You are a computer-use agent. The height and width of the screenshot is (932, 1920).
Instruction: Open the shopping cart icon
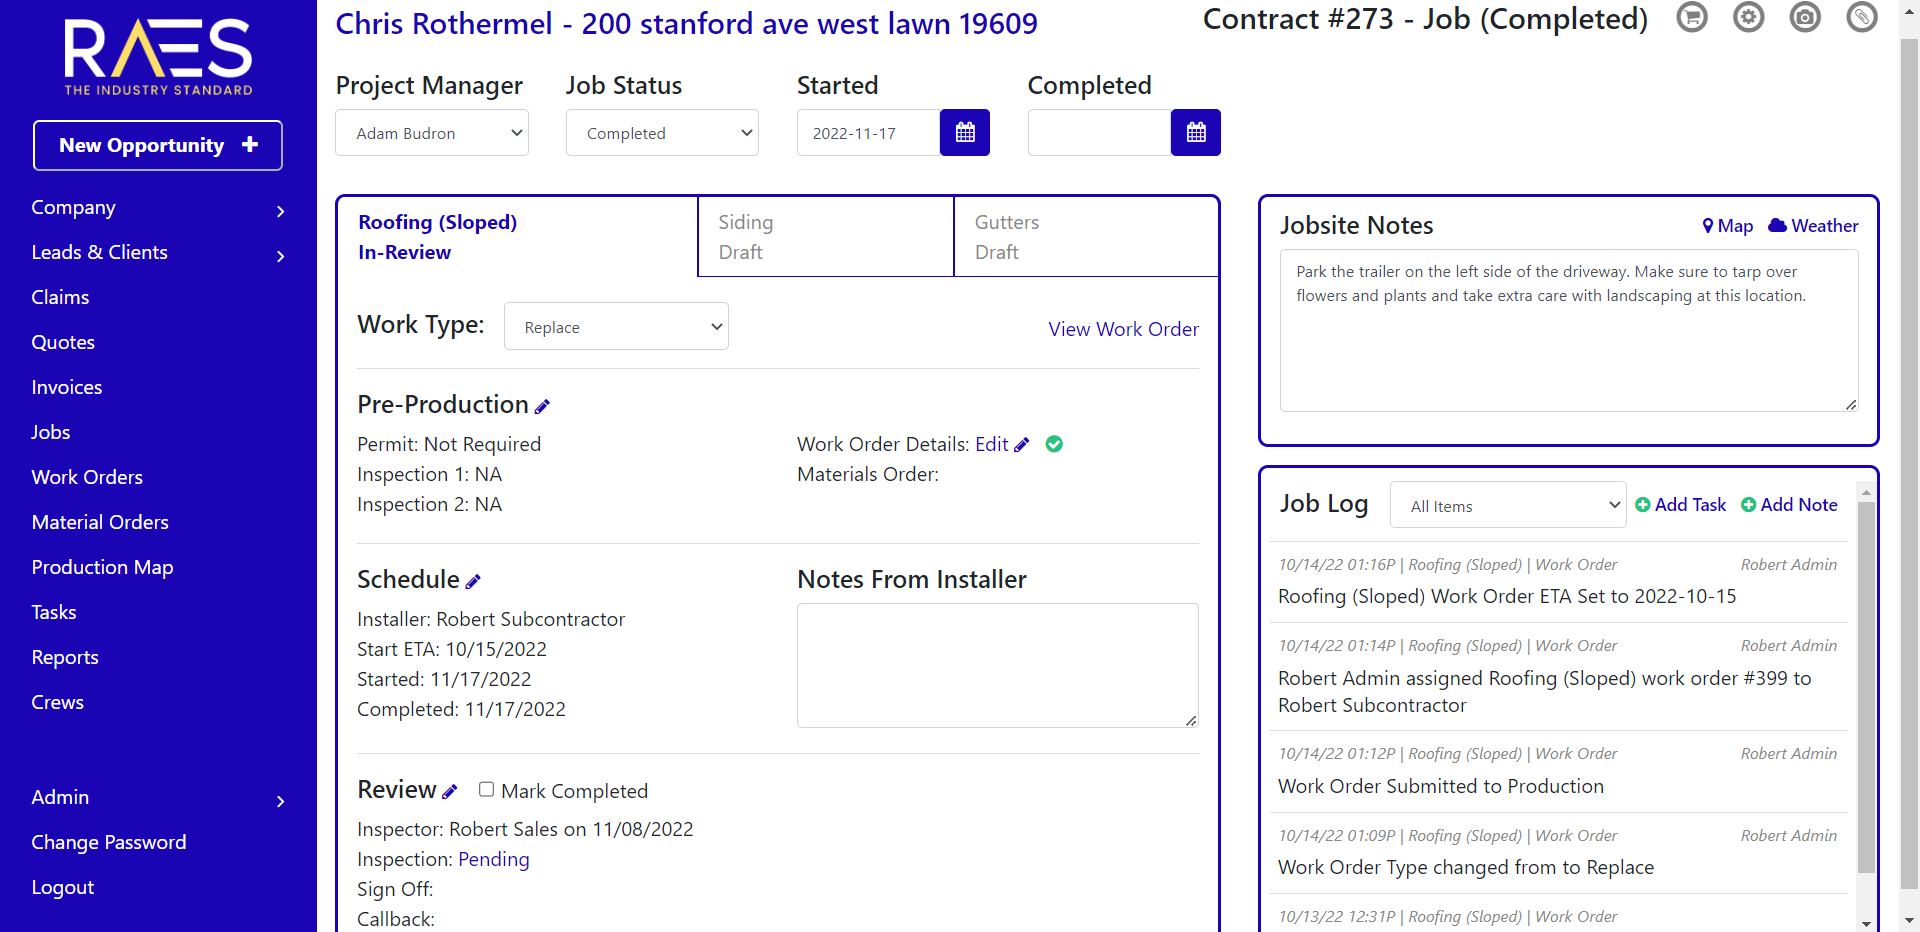point(1692,18)
